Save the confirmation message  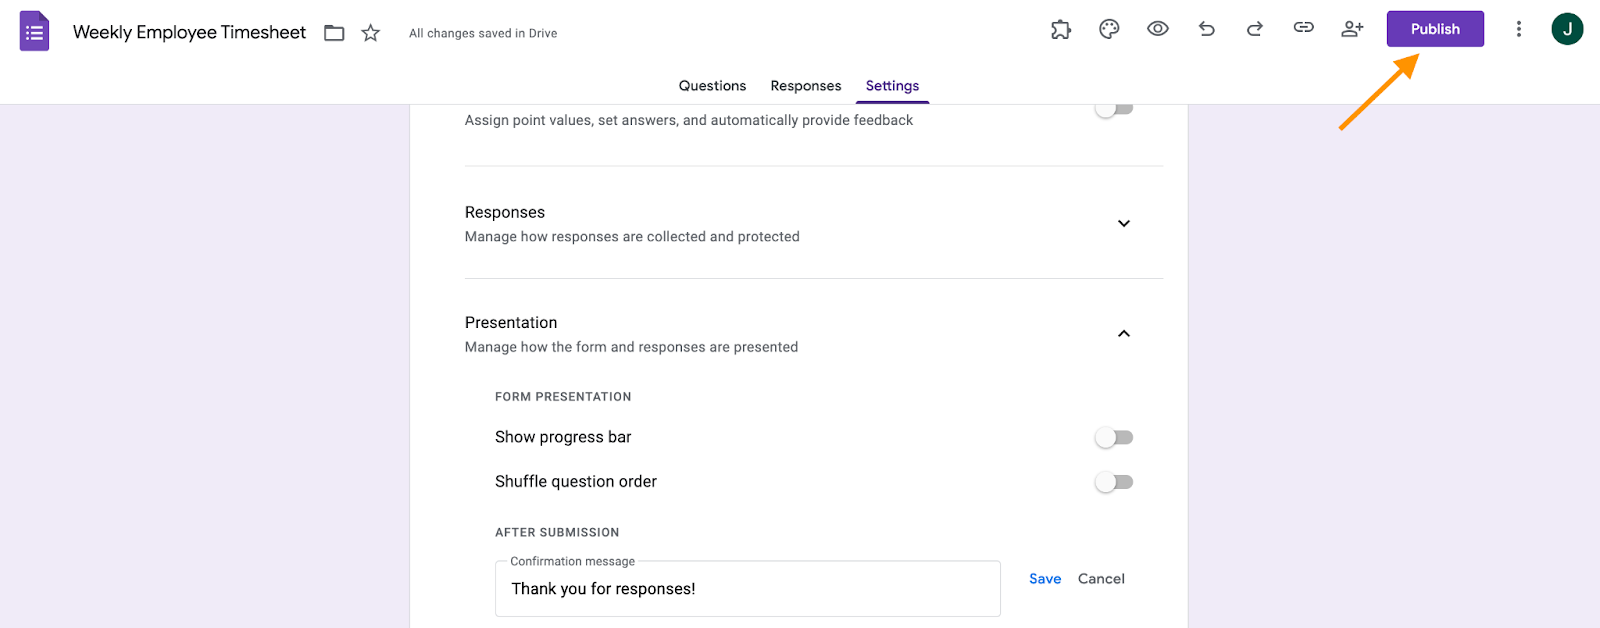tap(1045, 579)
